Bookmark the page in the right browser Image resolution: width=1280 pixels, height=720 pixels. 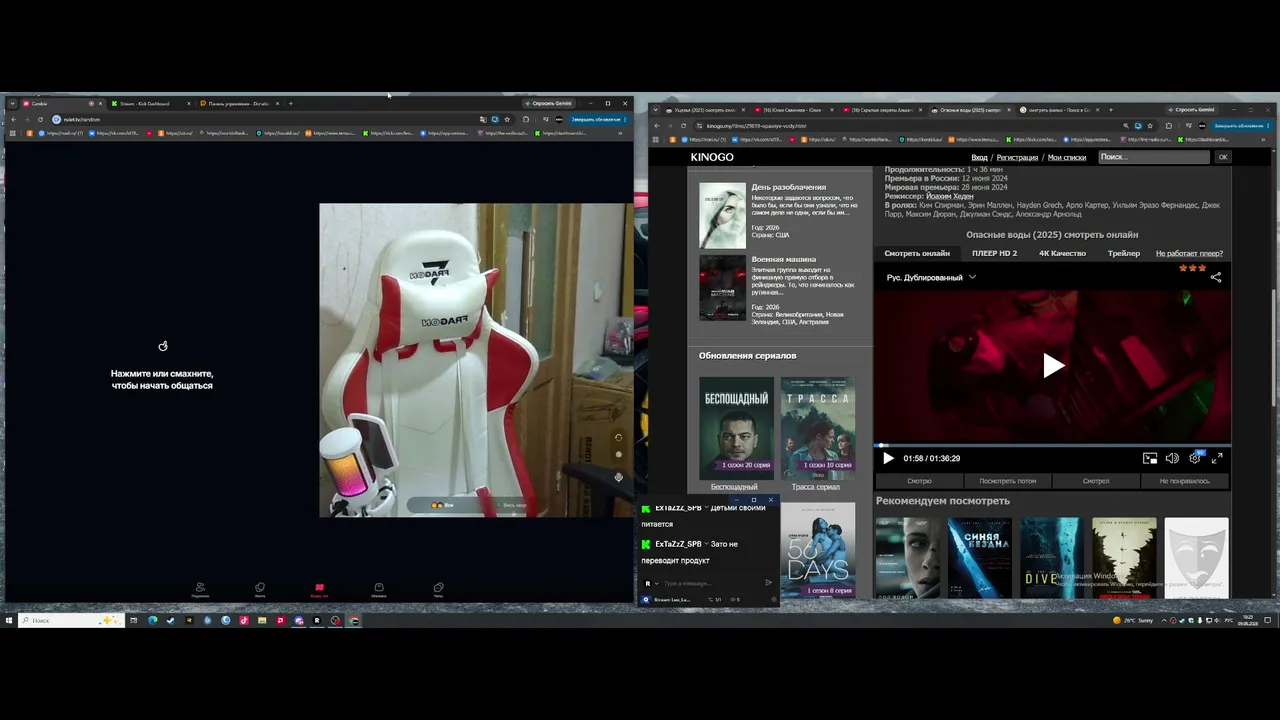(x=1150, y=126)
